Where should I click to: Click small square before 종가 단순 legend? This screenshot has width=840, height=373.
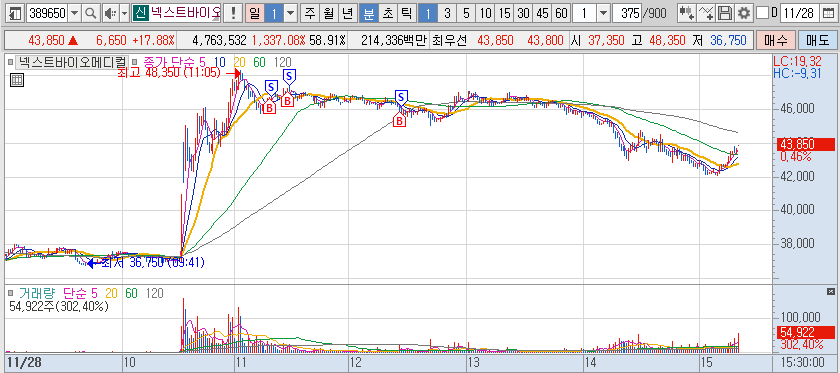click(x=134, y=62)
